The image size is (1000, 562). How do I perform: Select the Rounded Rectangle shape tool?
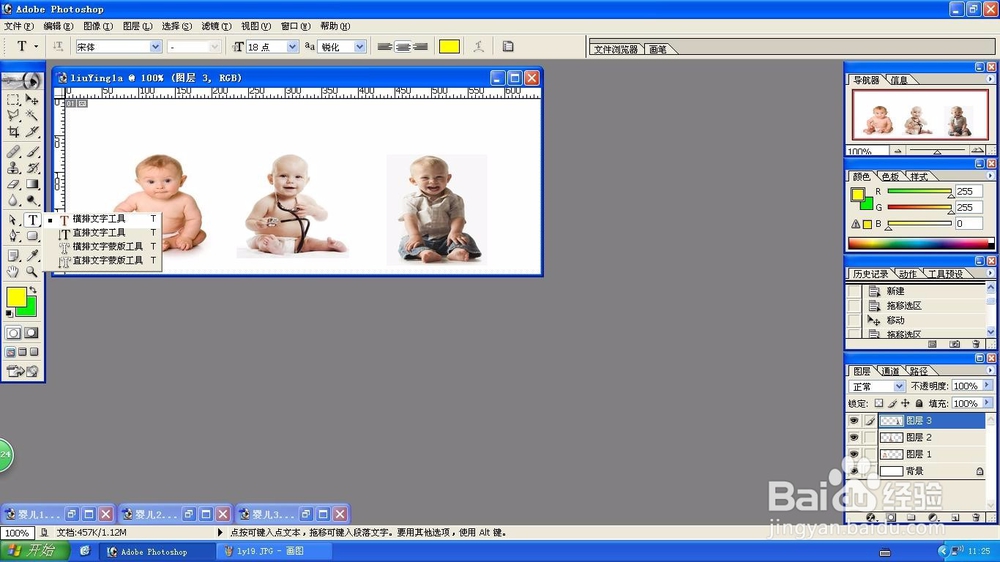(32, 236)
